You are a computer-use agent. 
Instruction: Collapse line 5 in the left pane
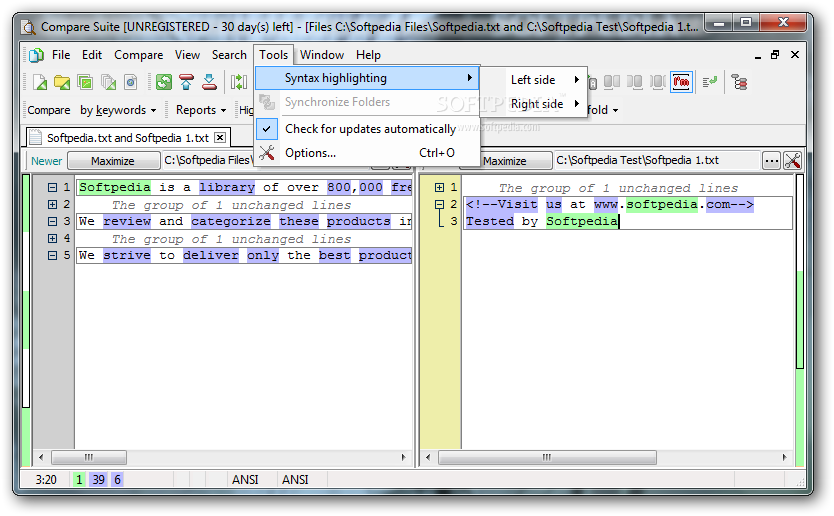(x=52, y=255)
